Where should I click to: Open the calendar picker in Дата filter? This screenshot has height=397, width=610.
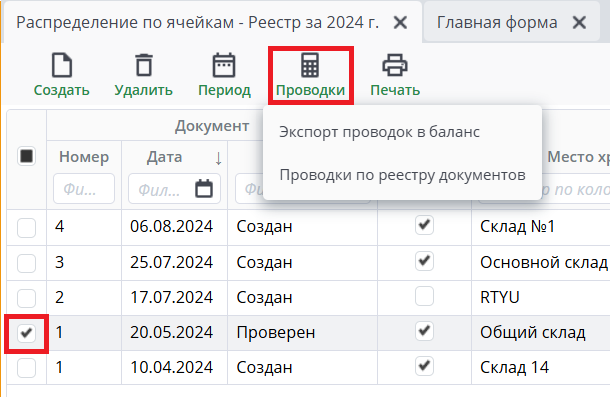pyautogui.click(x=204, y=189)
